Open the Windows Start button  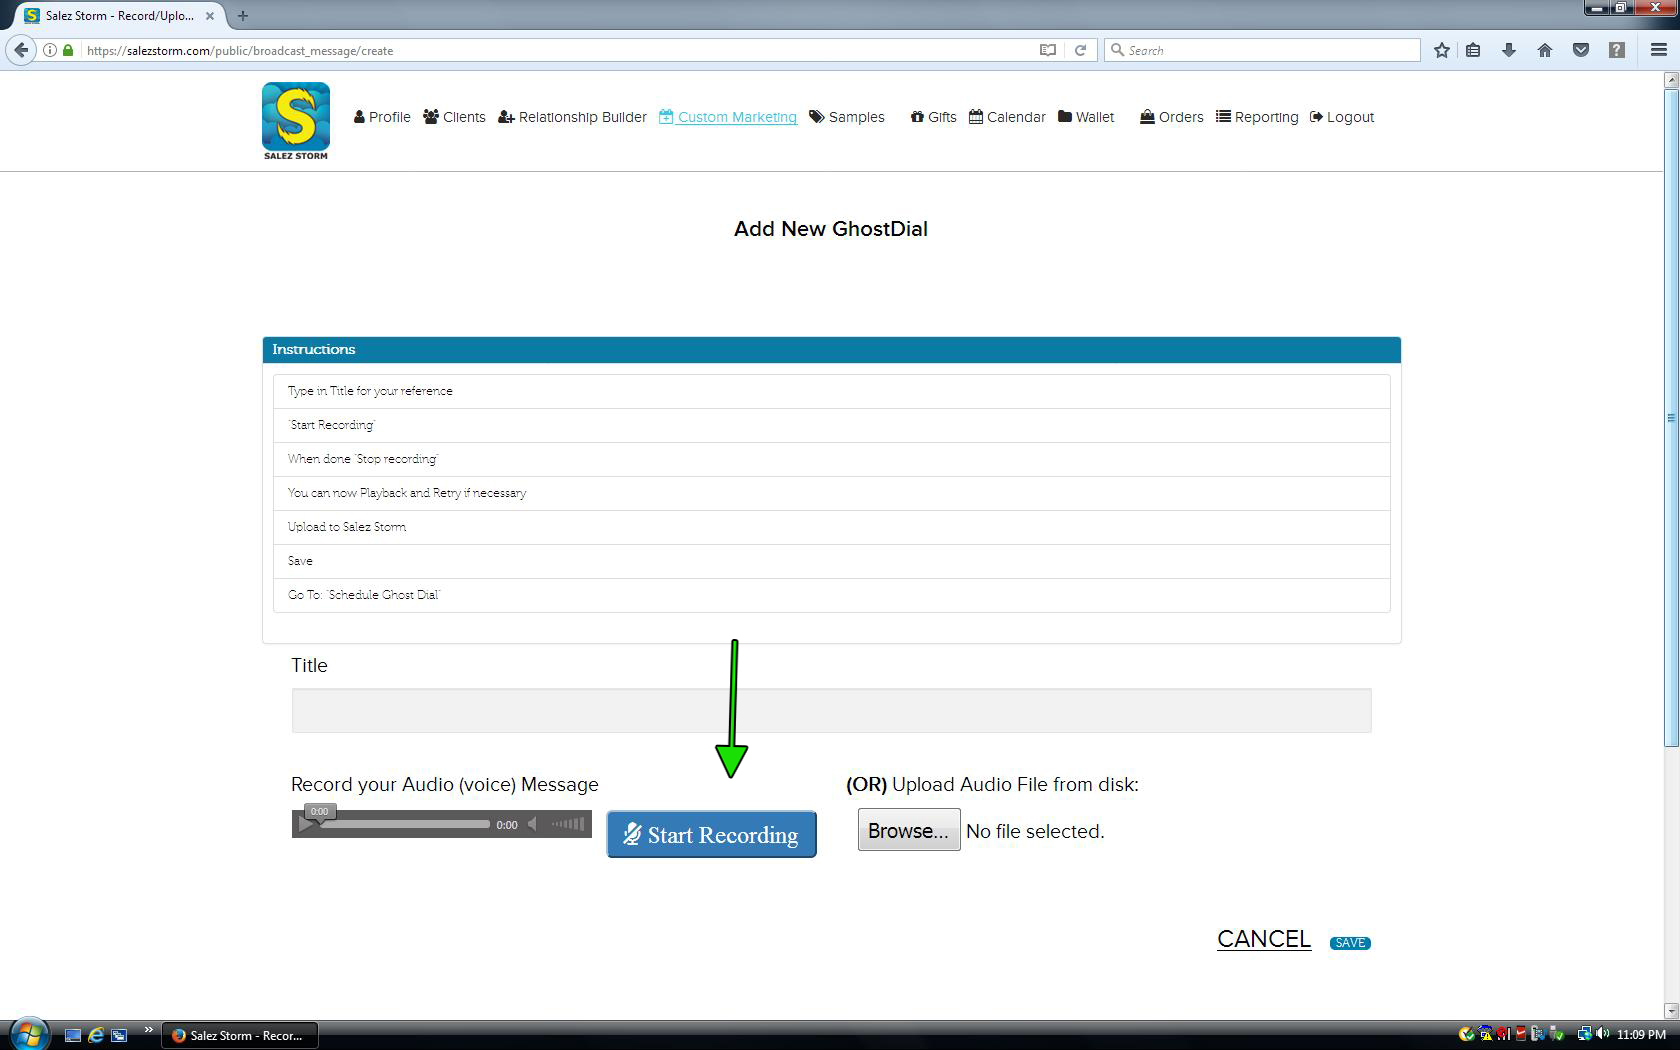[x=27, y=1034]
